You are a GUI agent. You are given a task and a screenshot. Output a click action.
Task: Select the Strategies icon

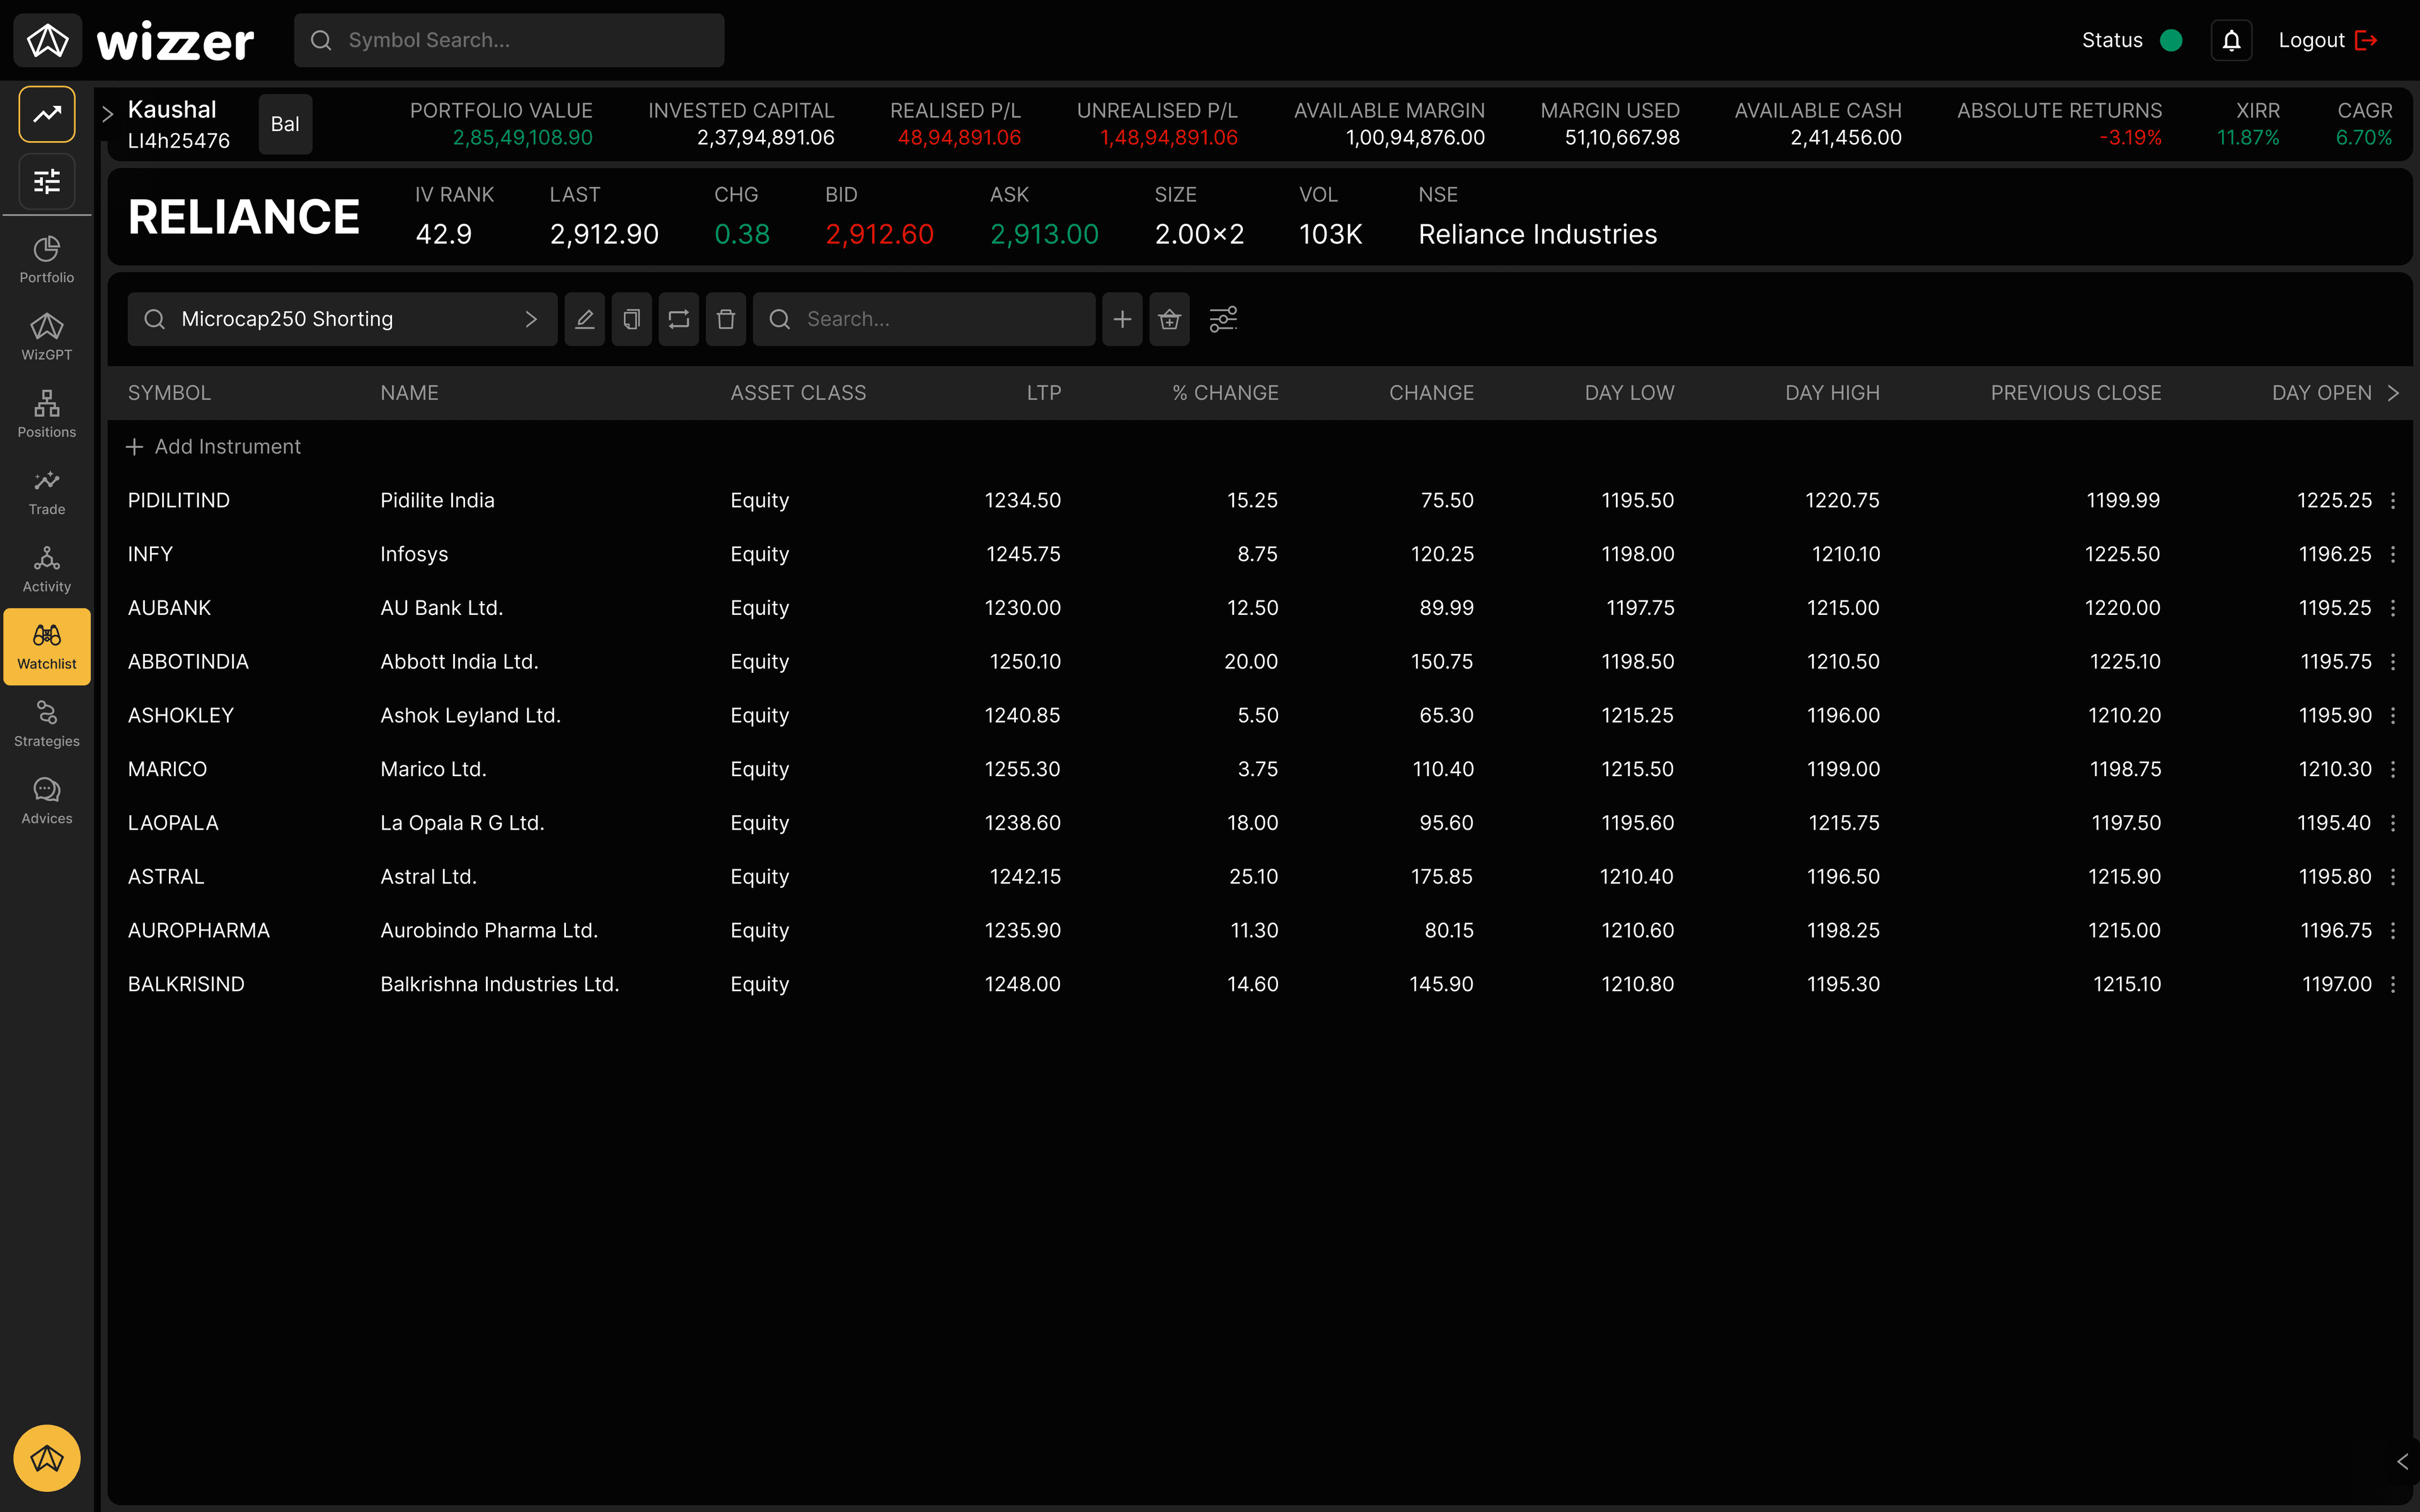tap(46, 722)
